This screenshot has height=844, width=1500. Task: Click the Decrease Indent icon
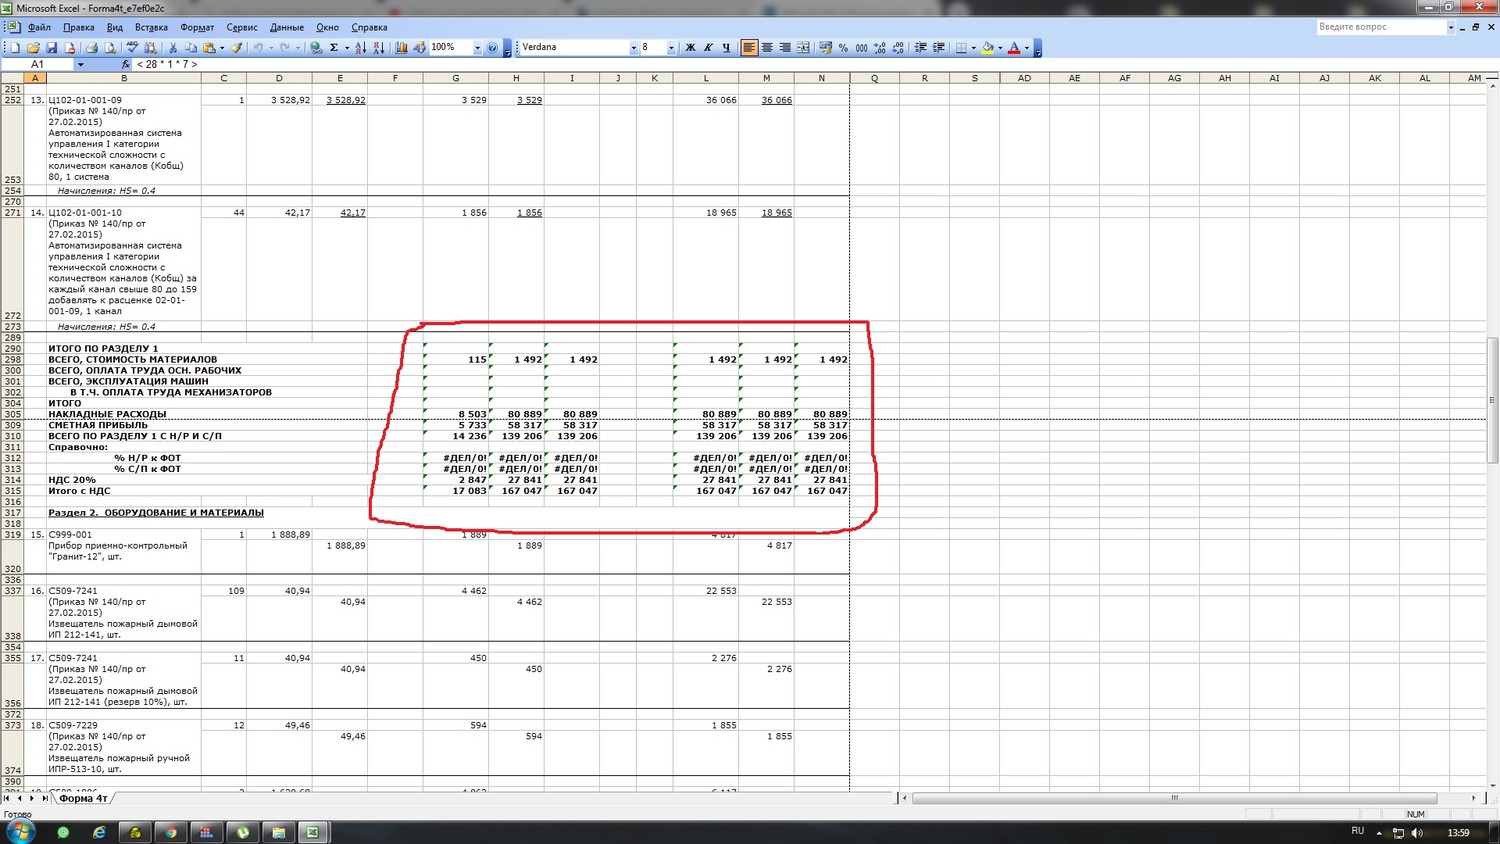[x=920, y=47]
